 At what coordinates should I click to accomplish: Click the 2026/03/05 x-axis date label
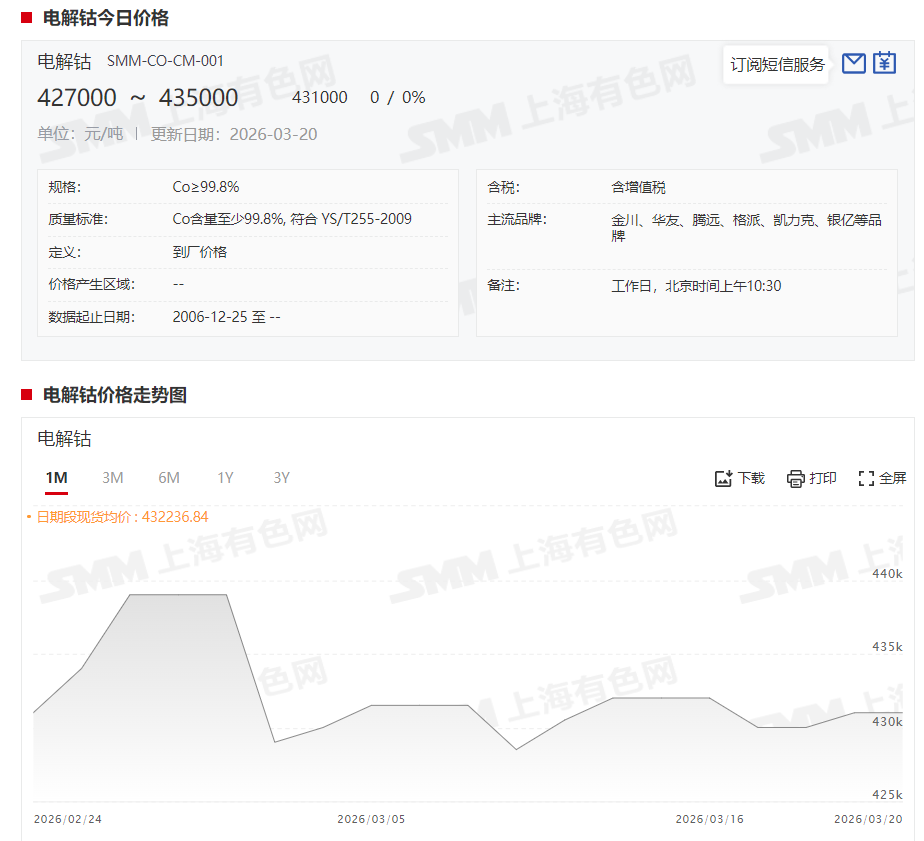pos(371,819)
